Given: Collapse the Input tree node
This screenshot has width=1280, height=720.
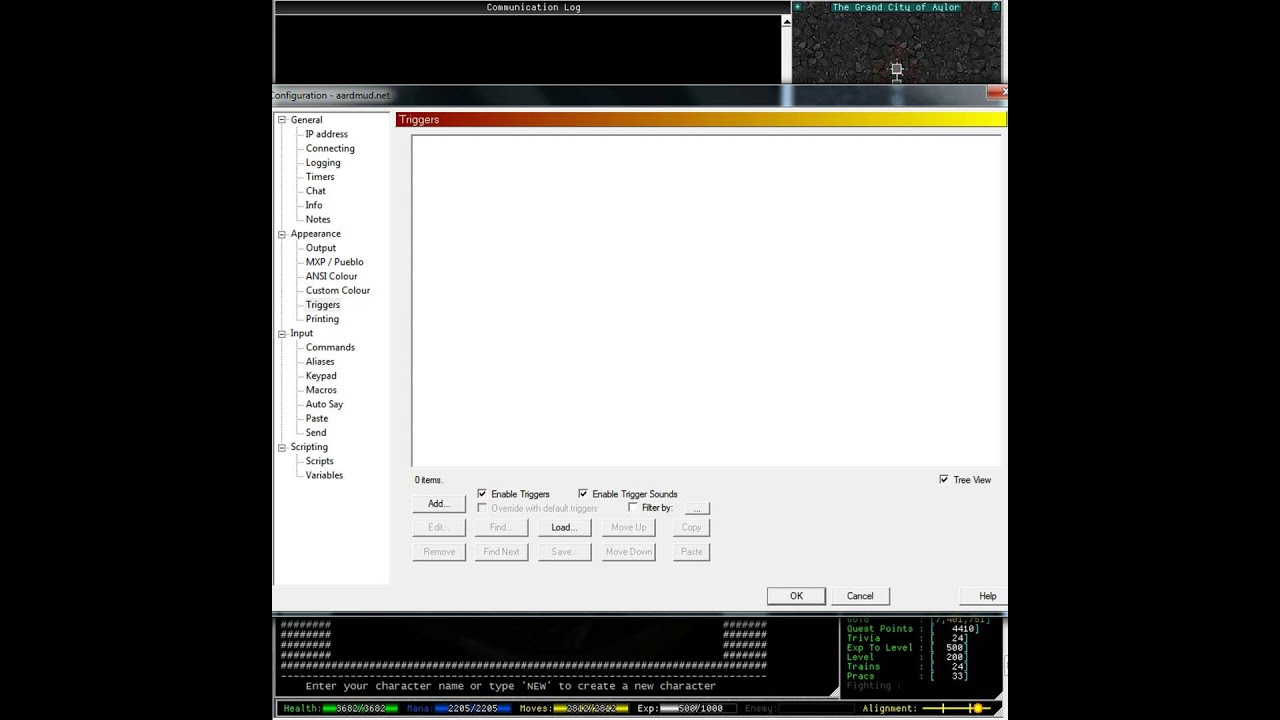Looking at the screenshot, I should 282,333.
